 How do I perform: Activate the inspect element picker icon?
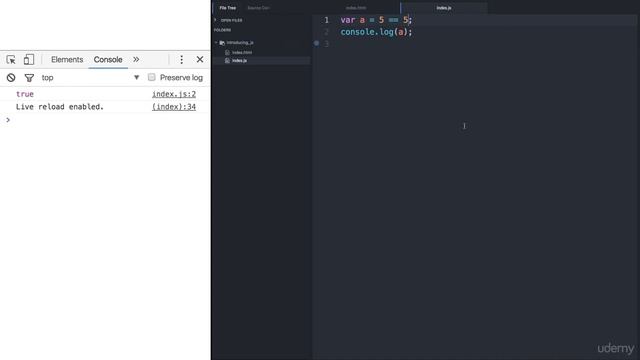click(x=11, y=60)
